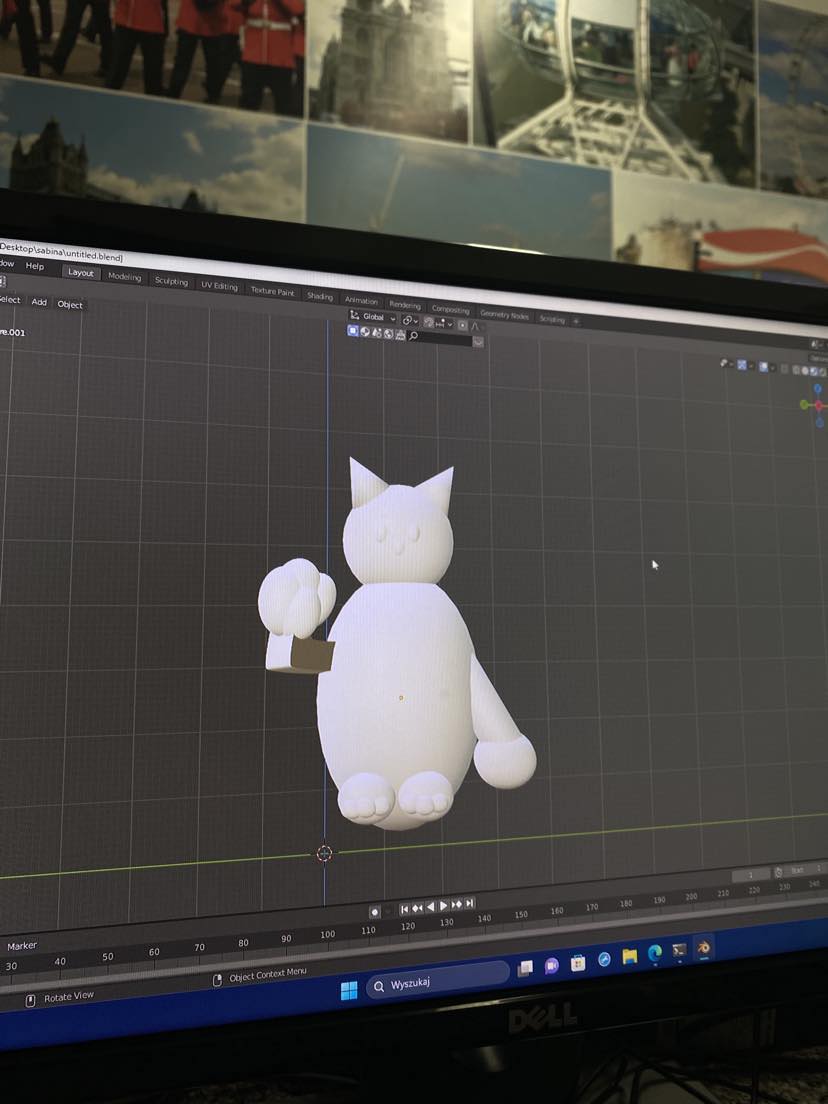This screenshot has height=1104, width=828.
Task: Click the green Y axis on navigation gizmo
Action: click(x=803, y=404)
